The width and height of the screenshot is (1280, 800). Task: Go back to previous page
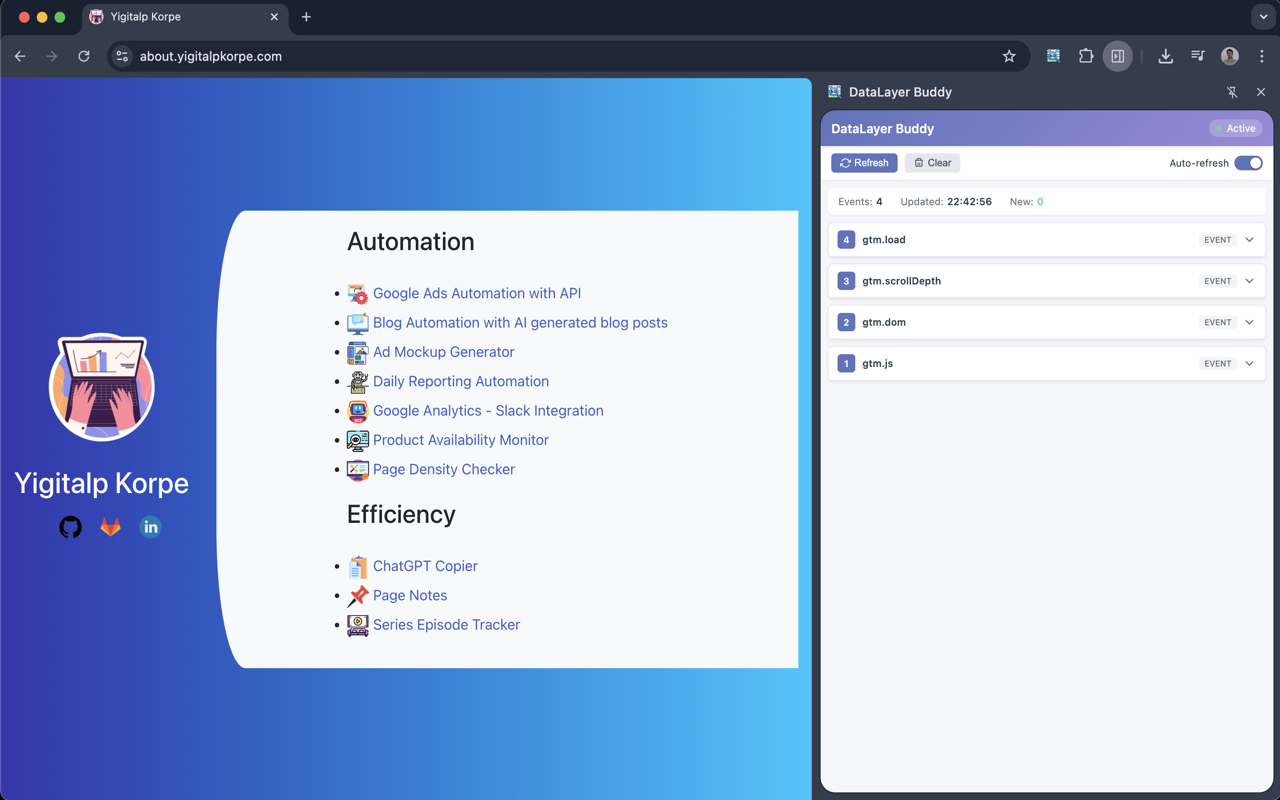(x=20, y=56)
